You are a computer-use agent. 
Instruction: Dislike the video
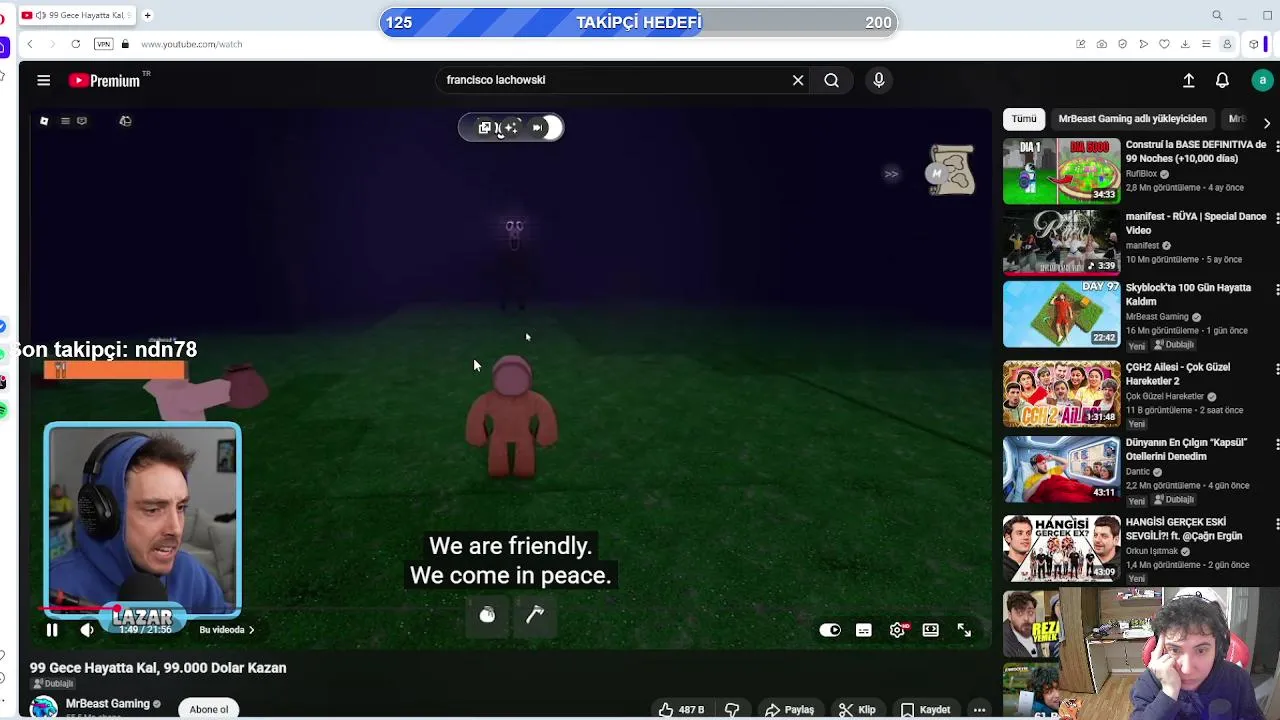tap(732, 709)
